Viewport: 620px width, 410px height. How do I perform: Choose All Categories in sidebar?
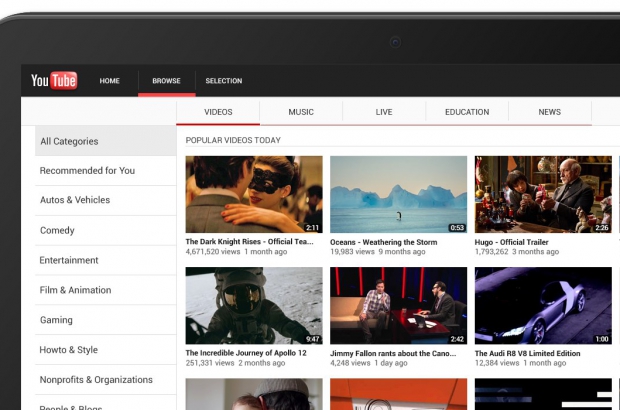click(x=106, y=141)
